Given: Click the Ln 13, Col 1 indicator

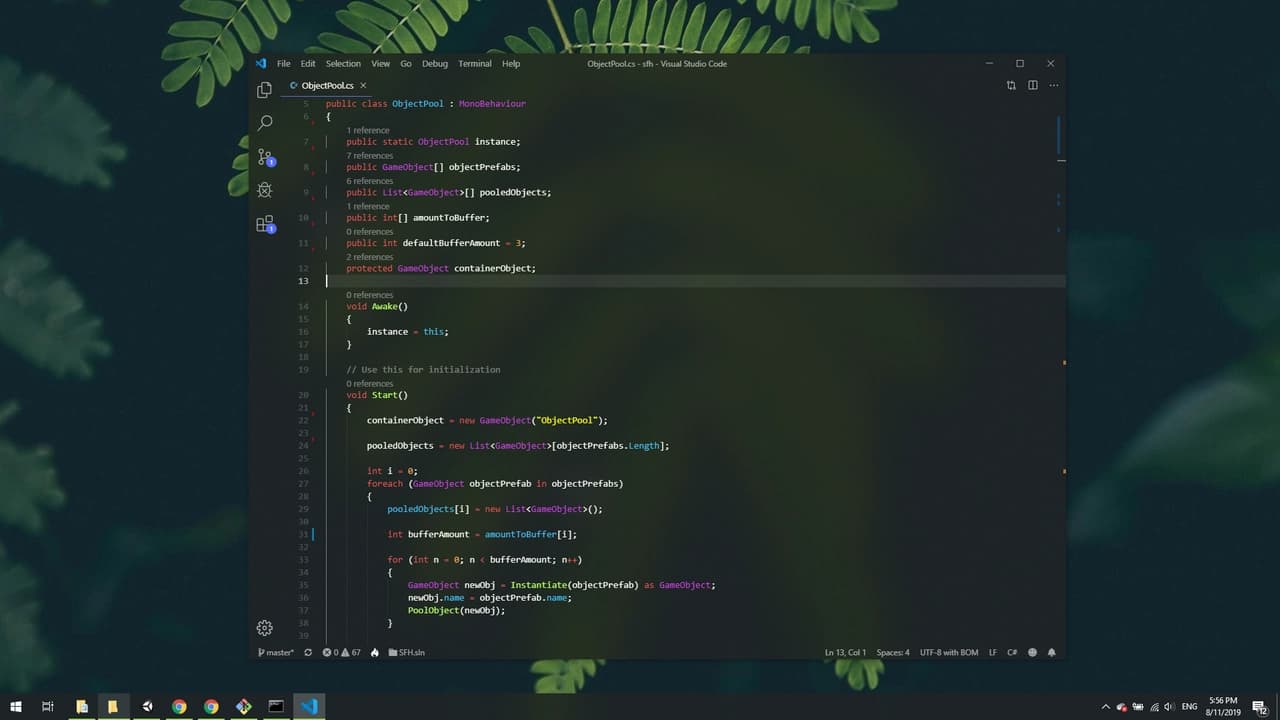Looking at the screenshot, I should coord(845,652).
